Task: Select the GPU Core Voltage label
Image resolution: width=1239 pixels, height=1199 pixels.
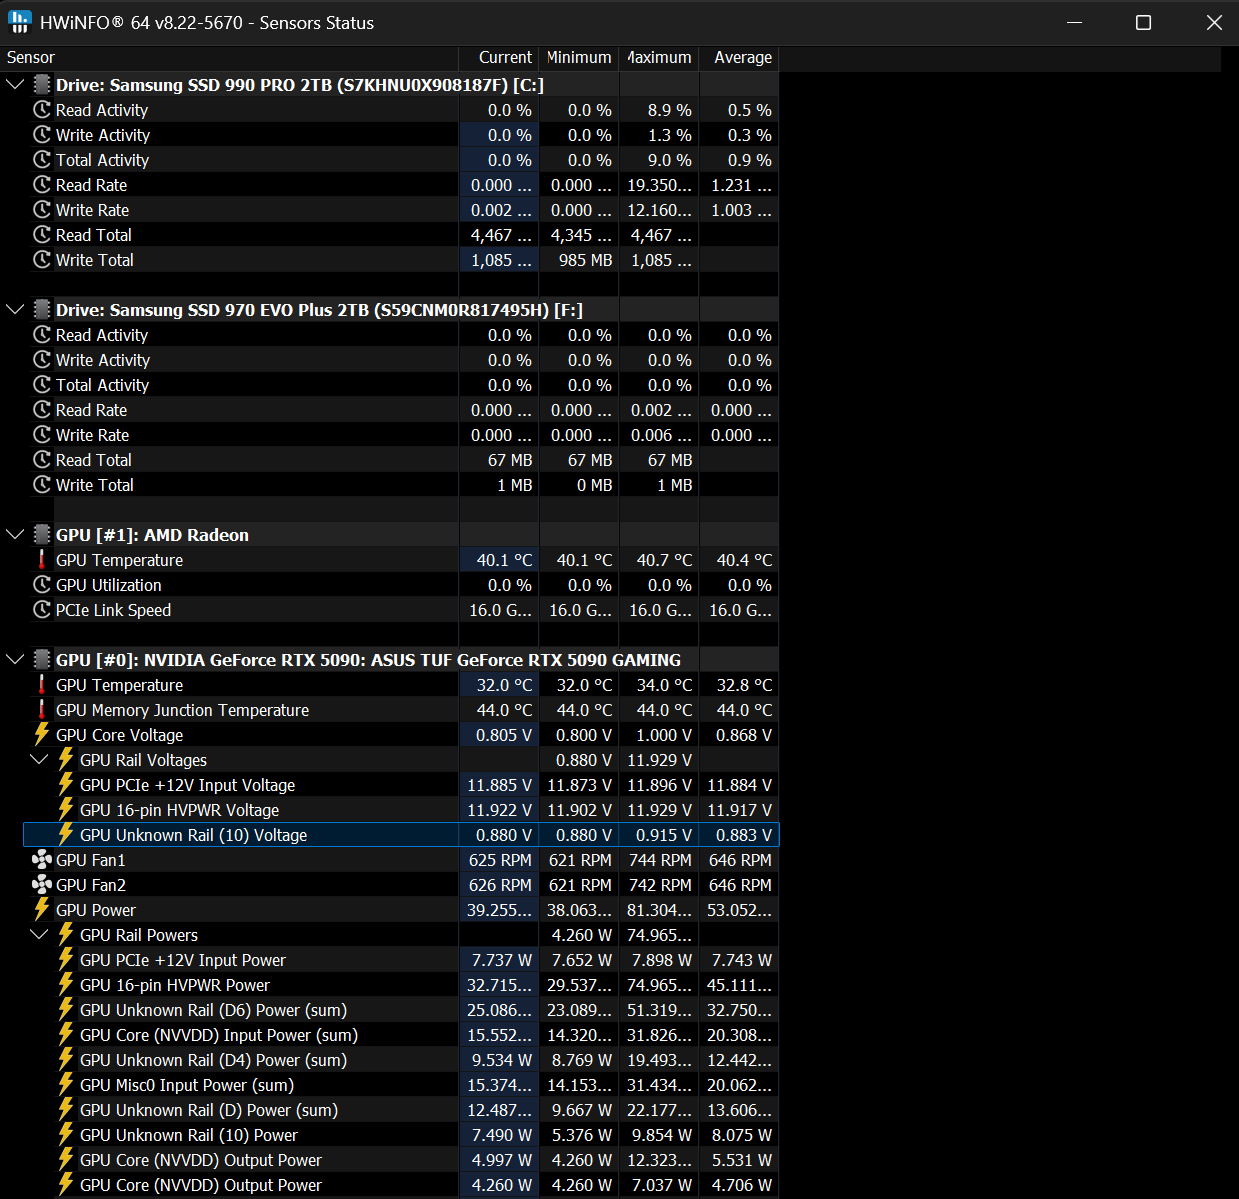Action: click(x=120, y=735)
